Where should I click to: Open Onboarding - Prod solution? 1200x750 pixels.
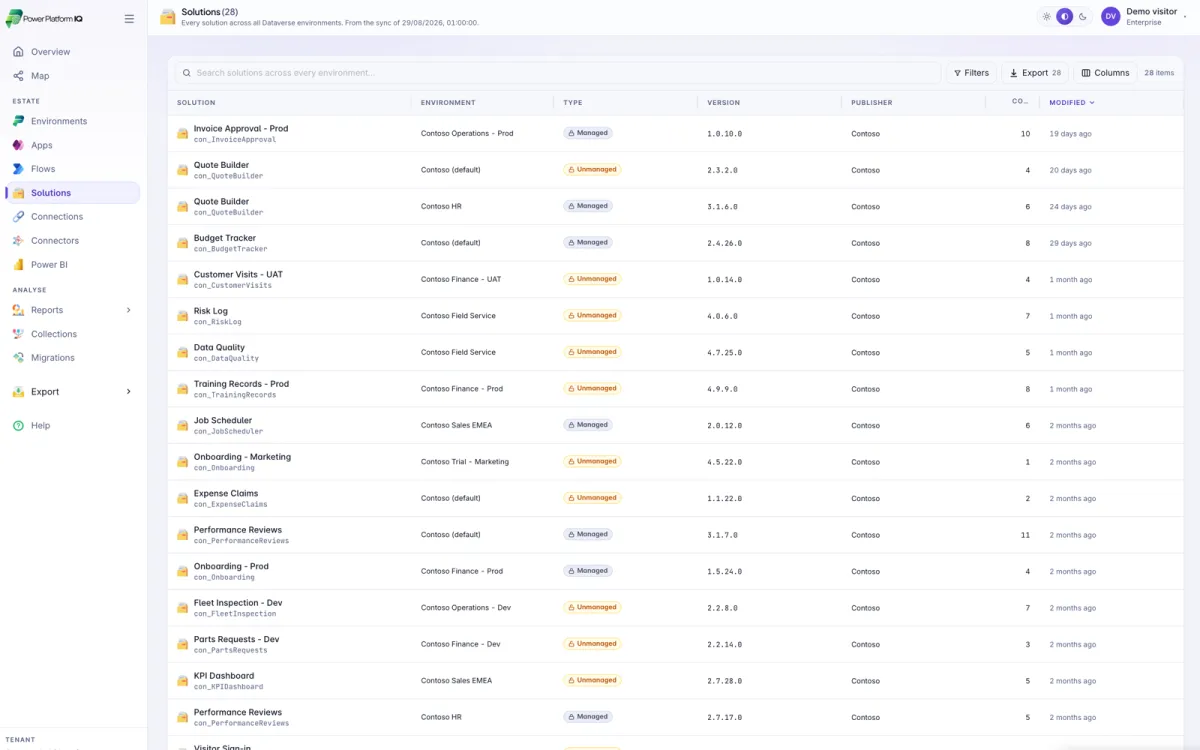tap(231, 566)
